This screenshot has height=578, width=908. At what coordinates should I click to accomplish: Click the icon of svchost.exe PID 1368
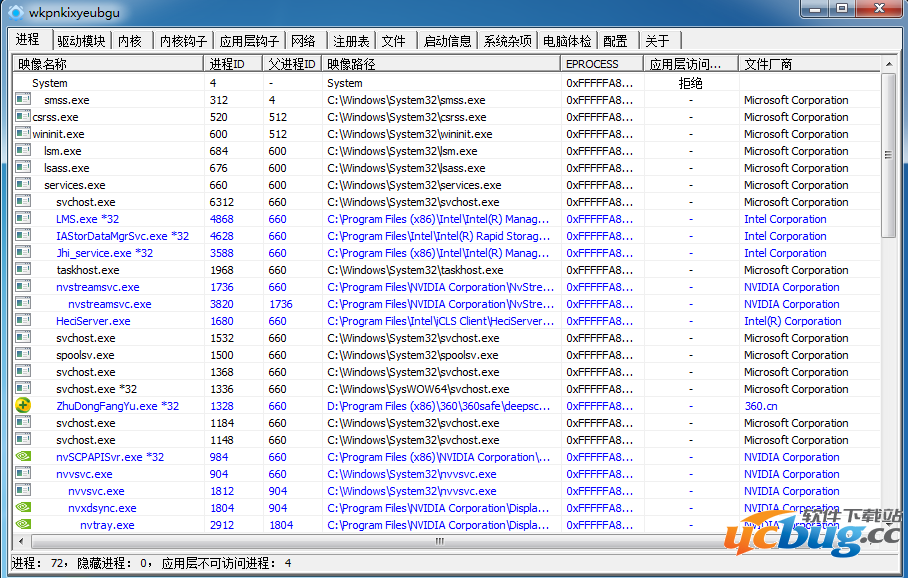[23, 371]
